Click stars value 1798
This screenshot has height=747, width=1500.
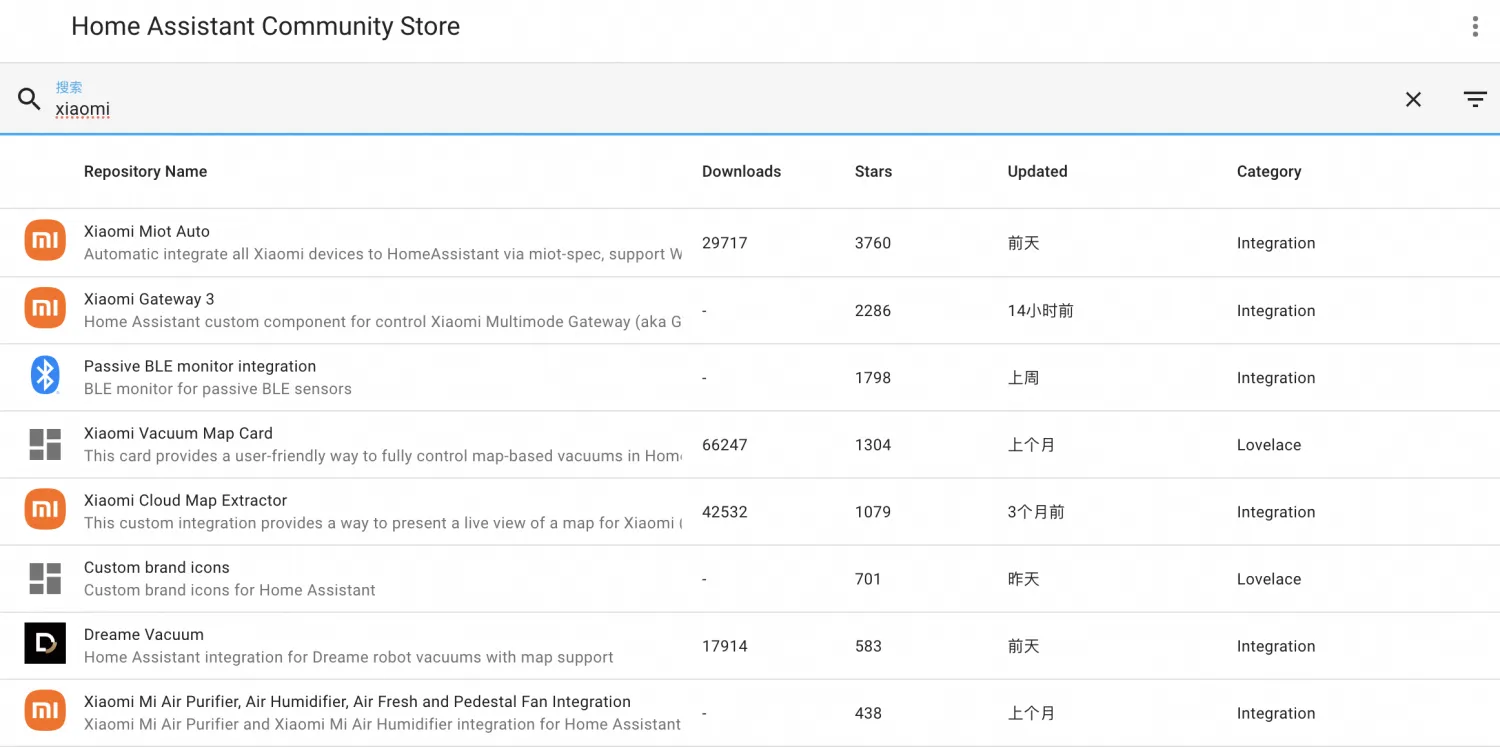[873, 378]
